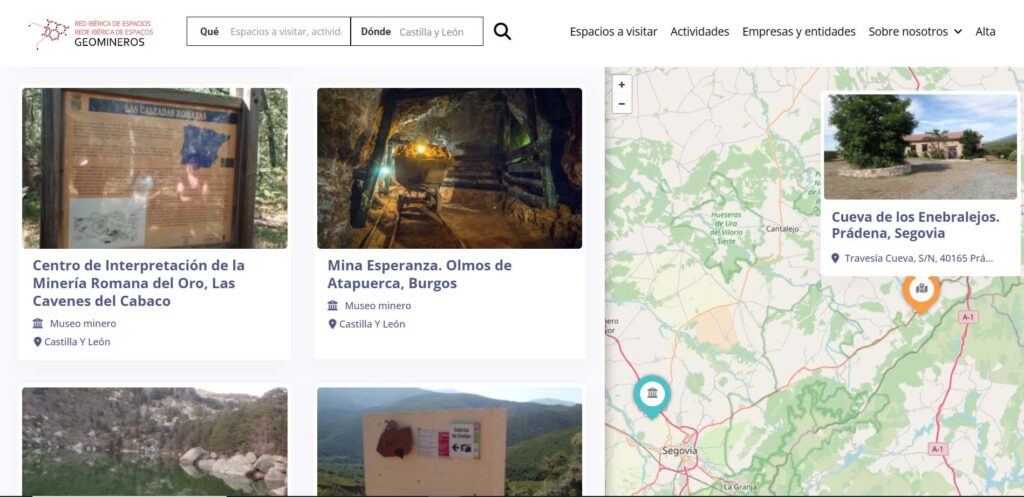Click the Segovia city label on map
Viewport: 1024px width, 497px height.
pyautogui.click(x=679, y=451)
